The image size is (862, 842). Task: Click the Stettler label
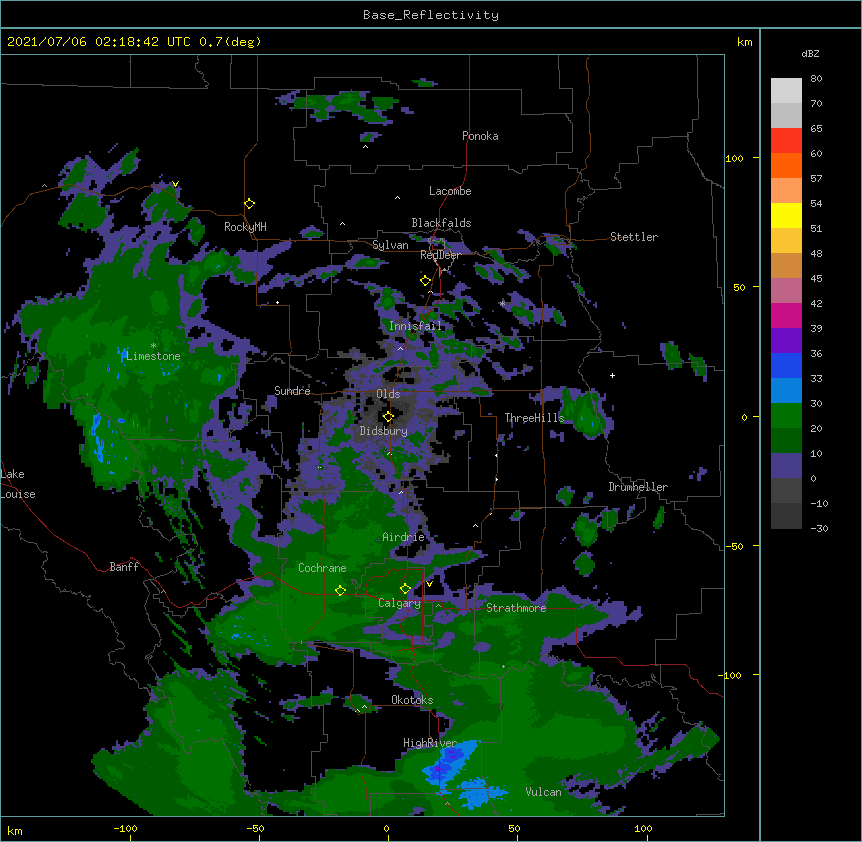click(634, 237)
